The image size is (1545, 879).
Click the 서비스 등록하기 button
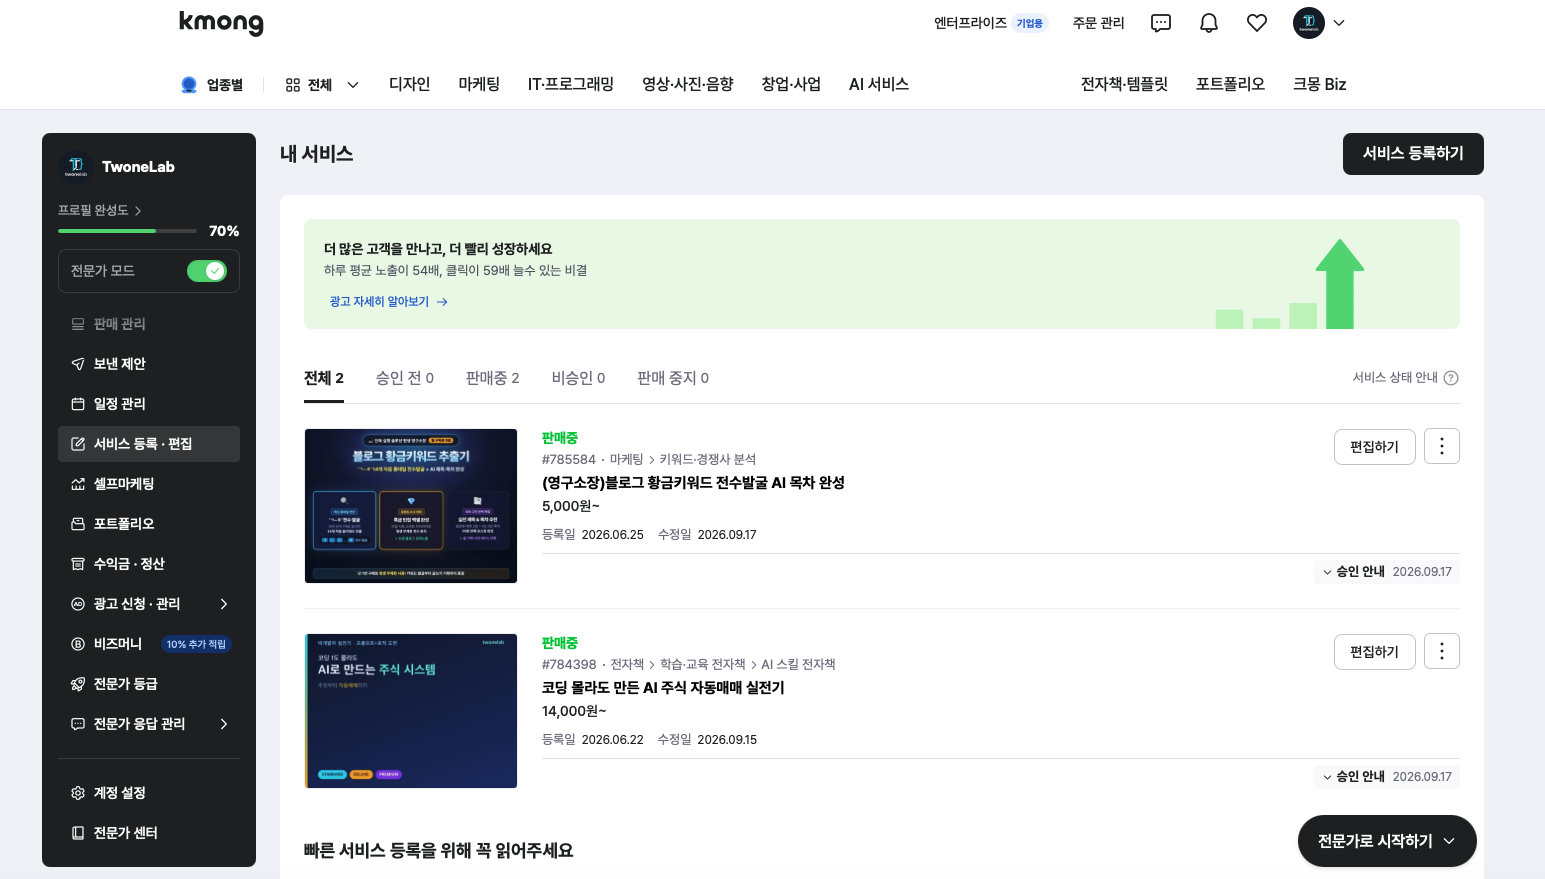click(1413, 154)
